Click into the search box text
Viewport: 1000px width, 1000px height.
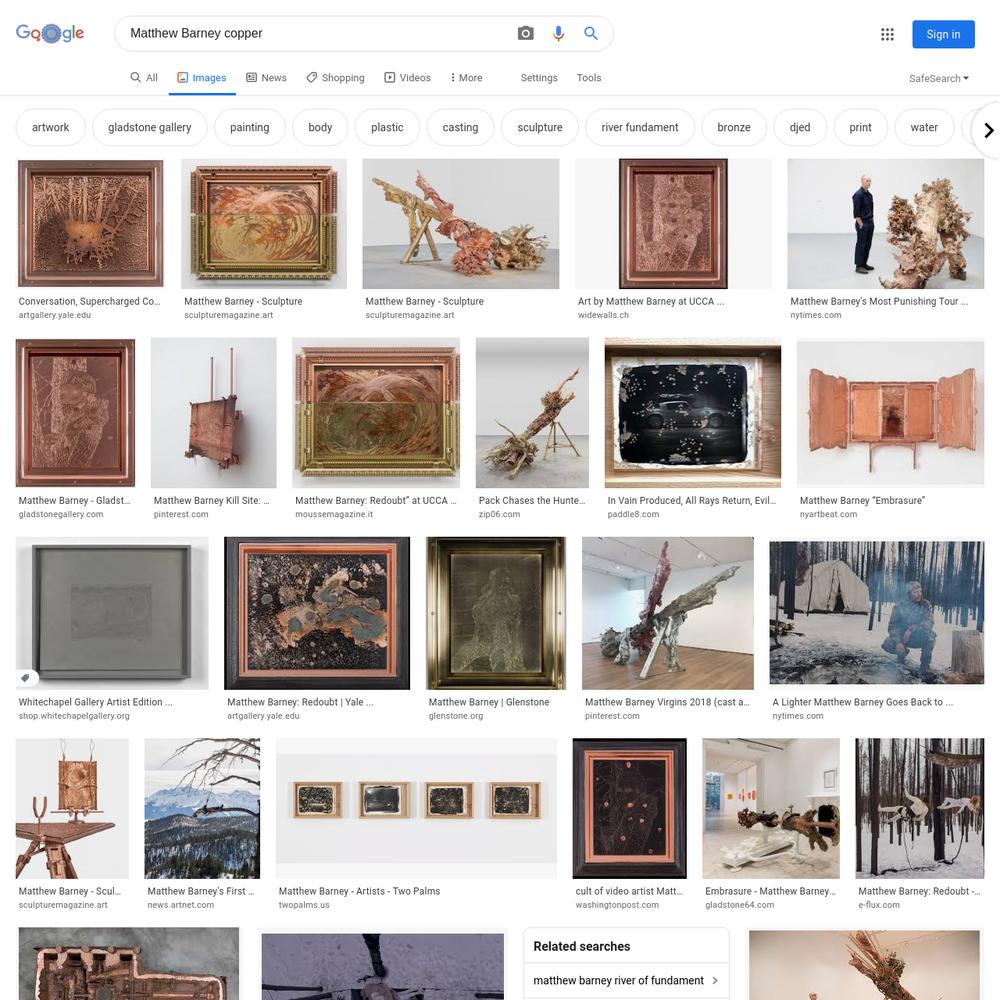point(196,33)
